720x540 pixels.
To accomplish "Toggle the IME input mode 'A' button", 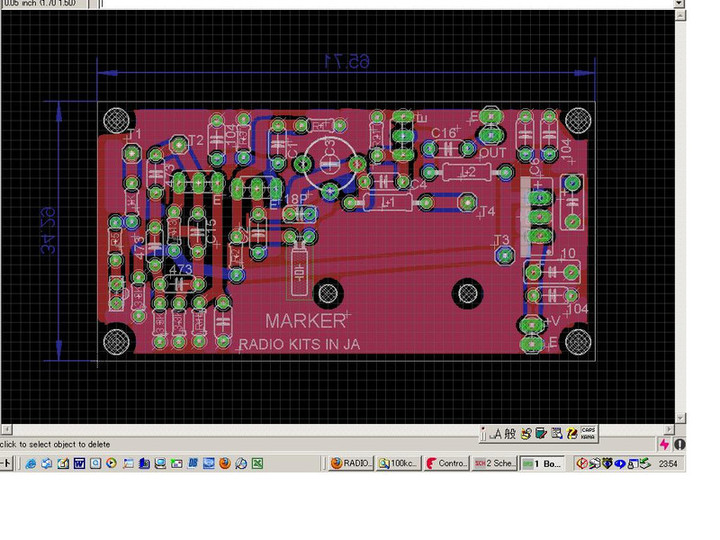I will point(496,433).
